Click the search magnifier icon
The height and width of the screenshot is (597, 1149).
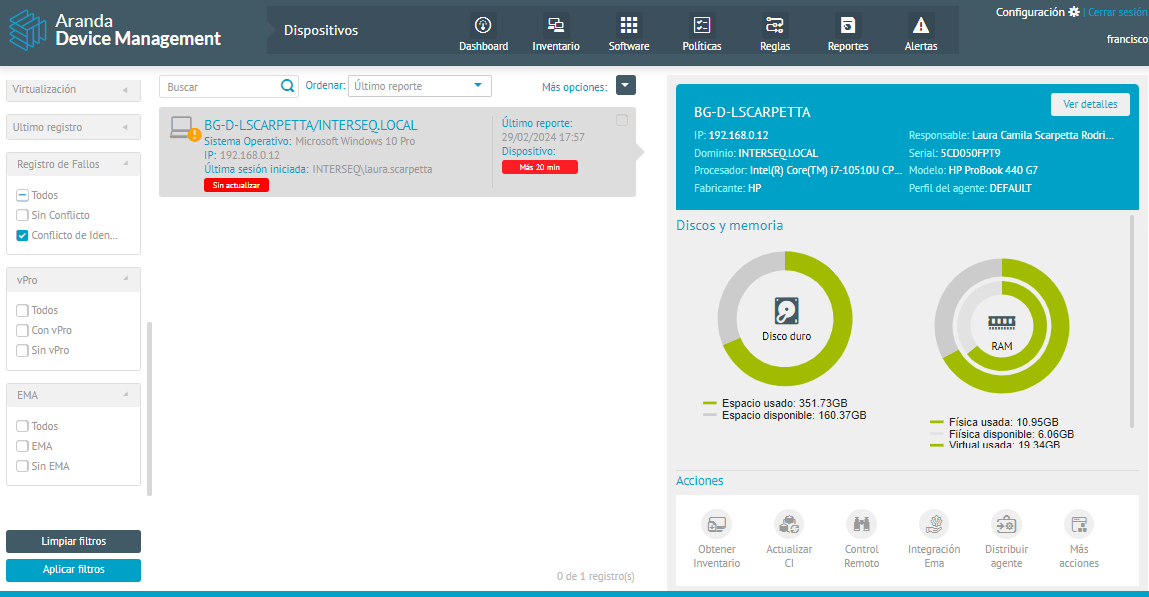287,86
